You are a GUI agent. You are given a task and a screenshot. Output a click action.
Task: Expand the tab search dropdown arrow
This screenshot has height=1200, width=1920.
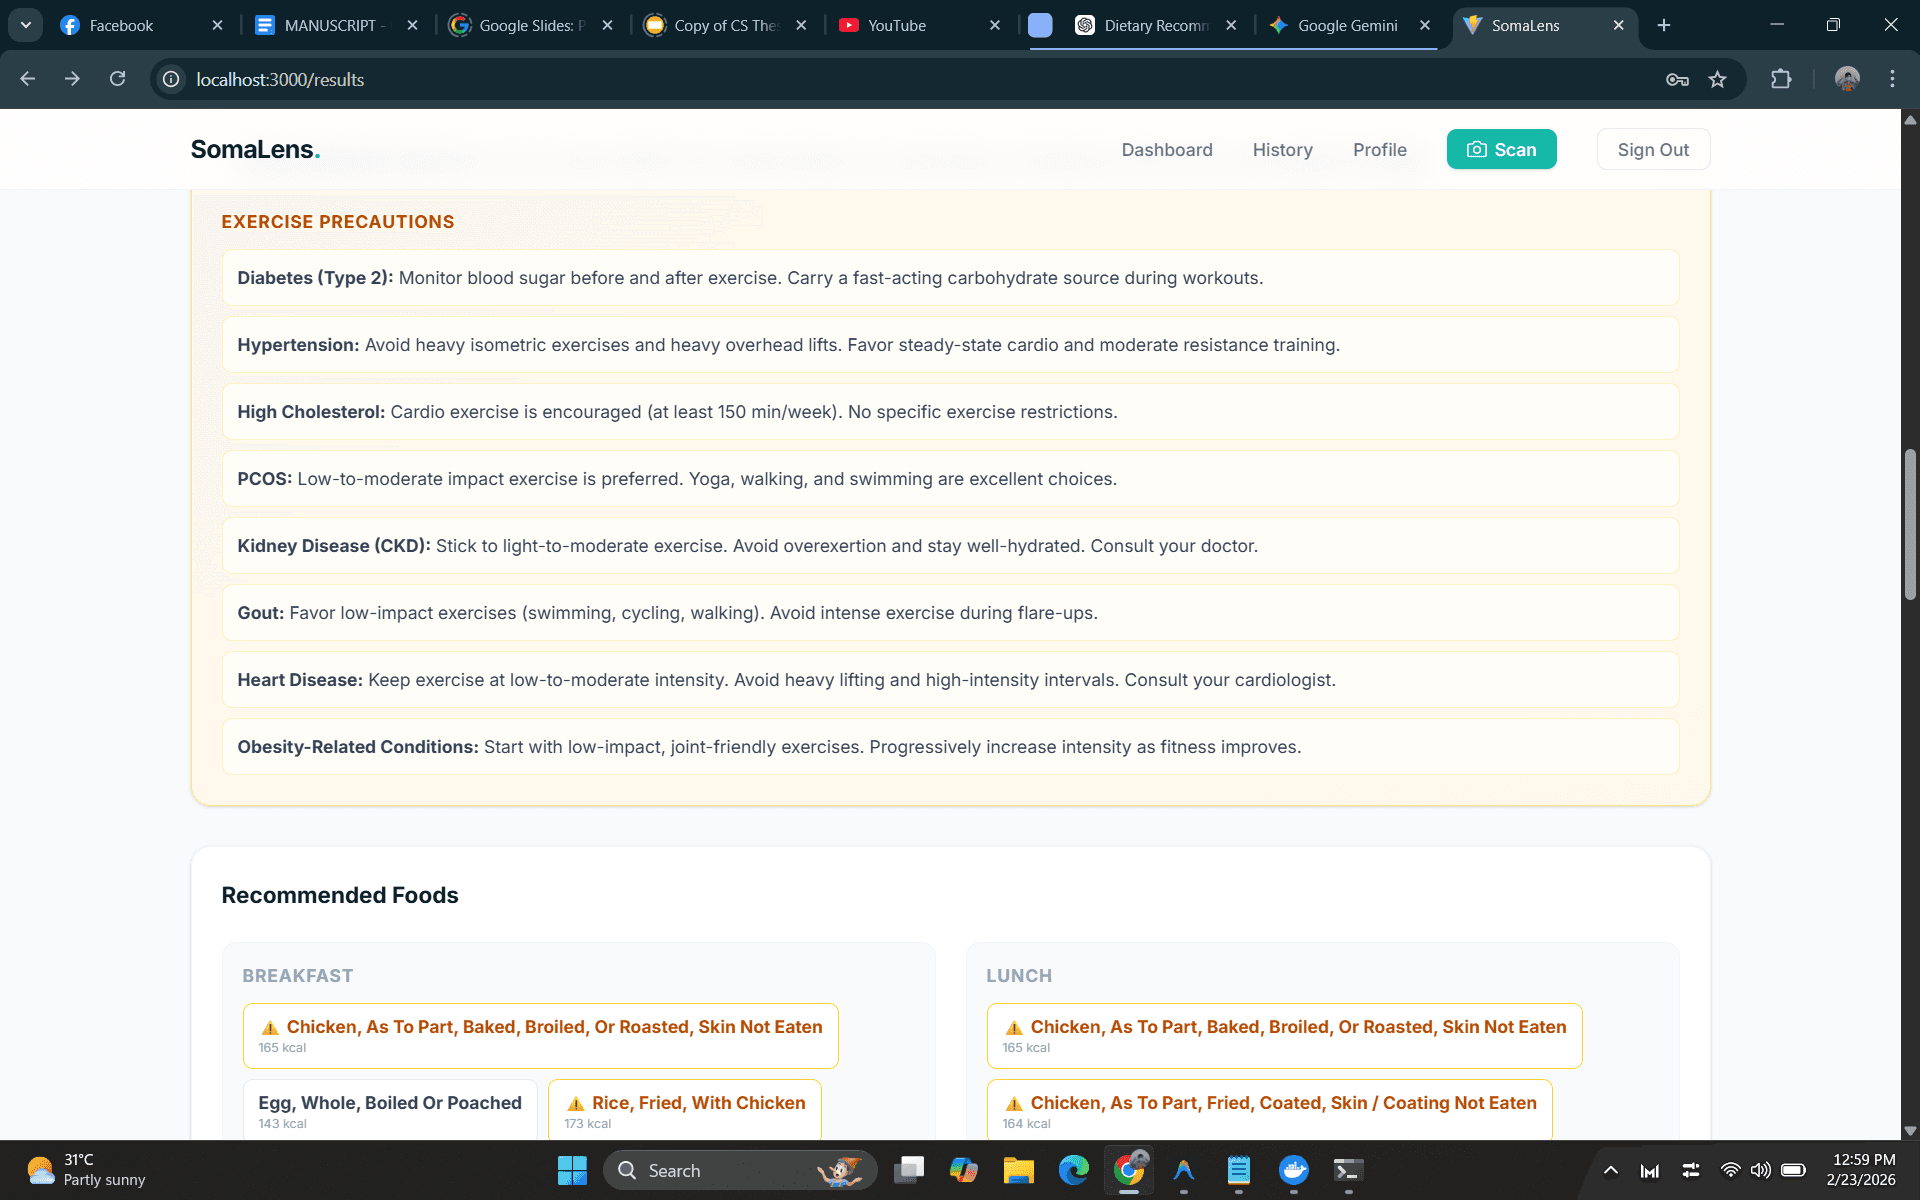(25, 25)
